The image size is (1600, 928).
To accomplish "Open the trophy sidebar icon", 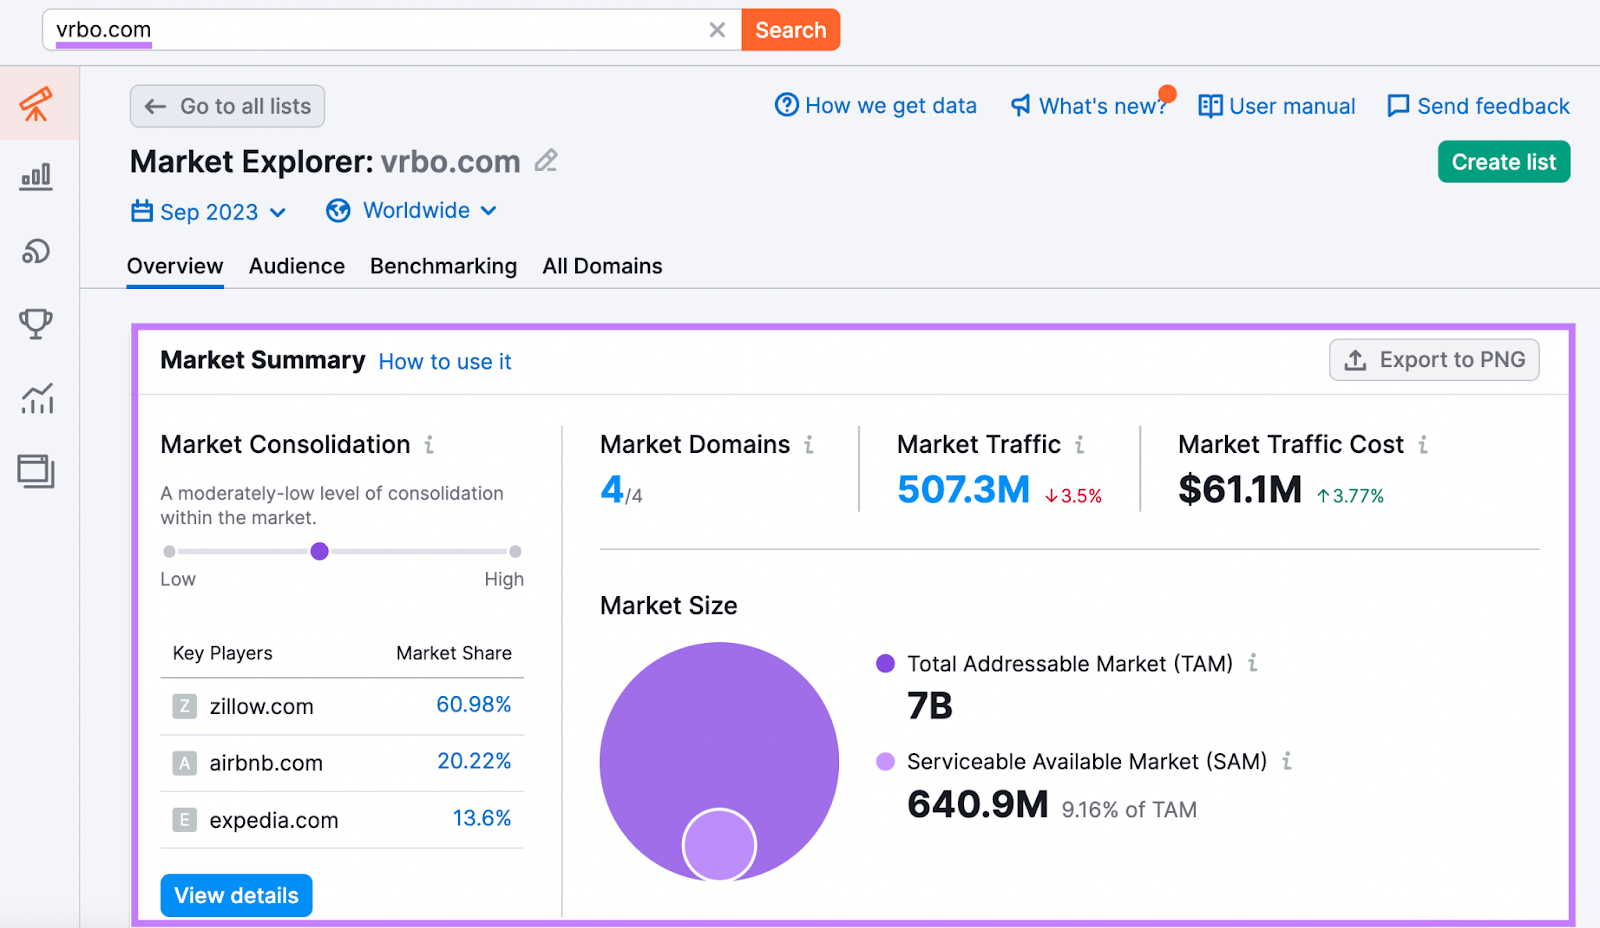I will (x=36, y=323).
